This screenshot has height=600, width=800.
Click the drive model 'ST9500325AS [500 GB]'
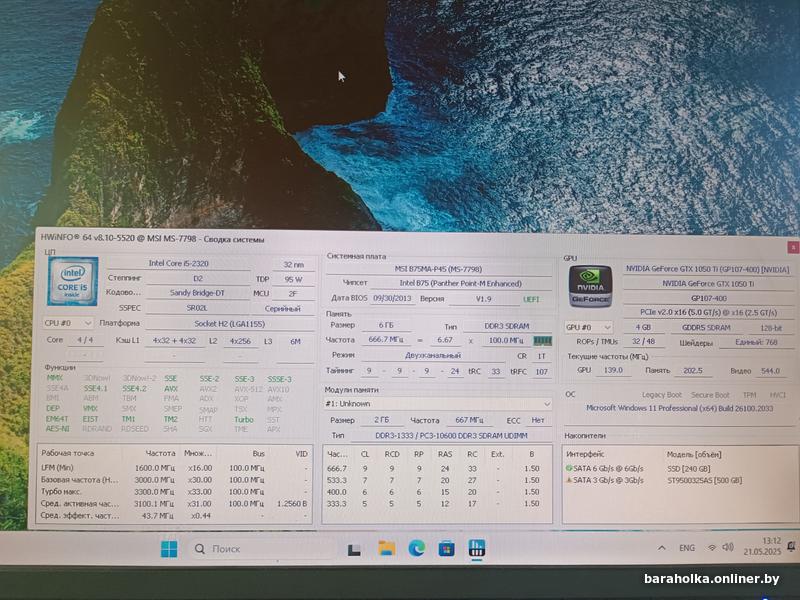pos(705,480)
